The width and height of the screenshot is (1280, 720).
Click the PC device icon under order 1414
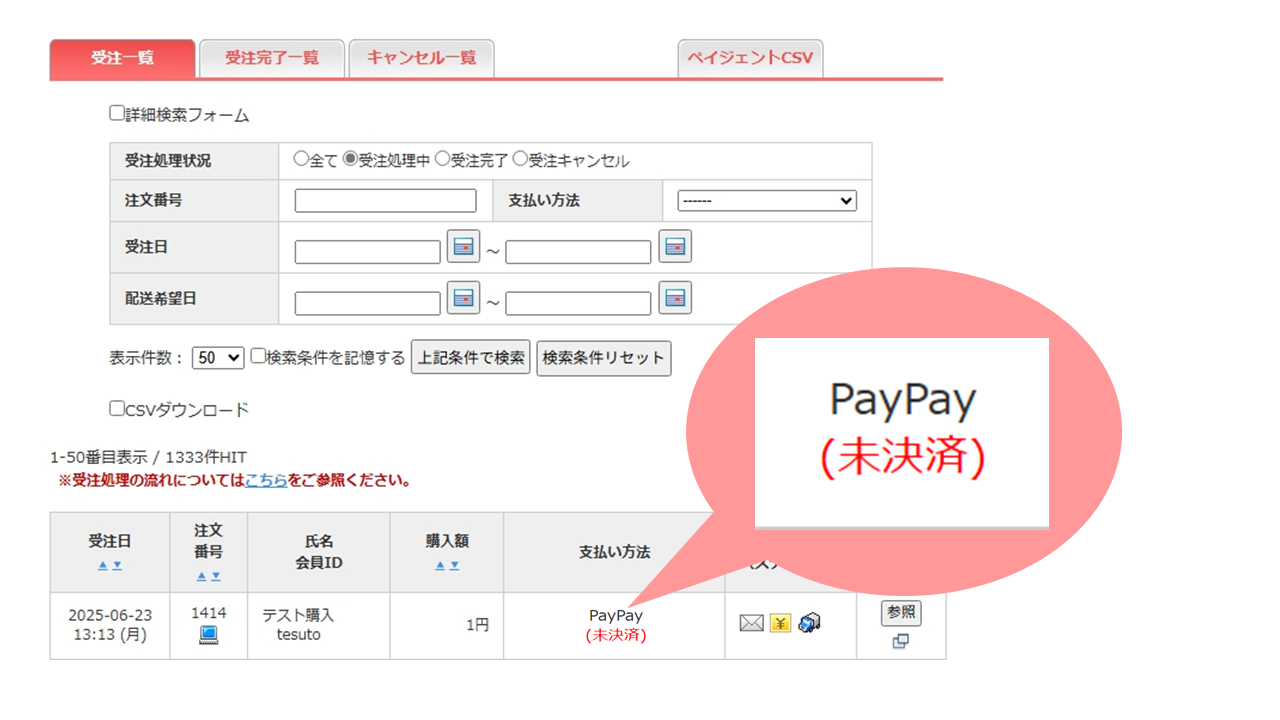click(x=208, y=634)
